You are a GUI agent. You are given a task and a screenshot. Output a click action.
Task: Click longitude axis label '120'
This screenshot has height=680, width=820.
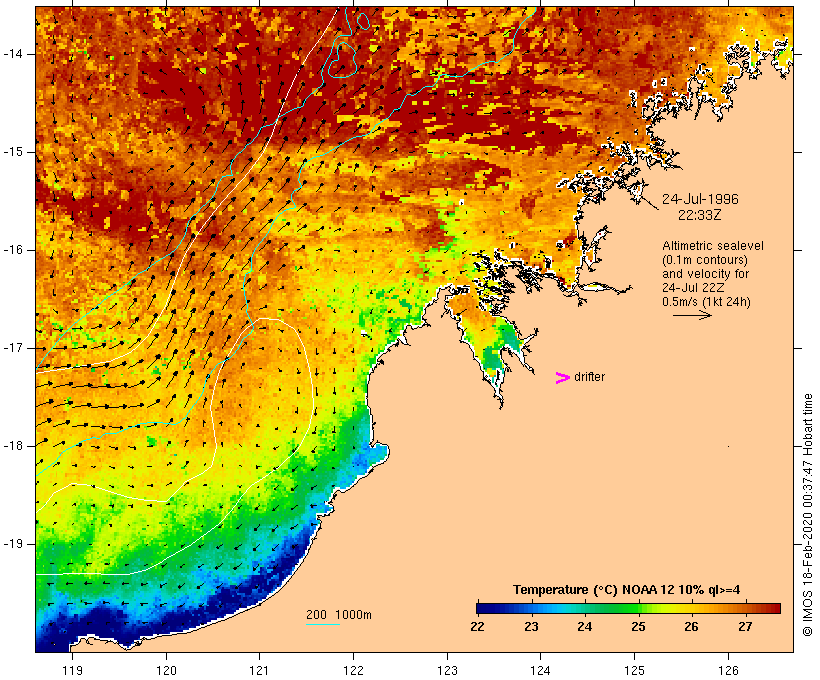166,670
